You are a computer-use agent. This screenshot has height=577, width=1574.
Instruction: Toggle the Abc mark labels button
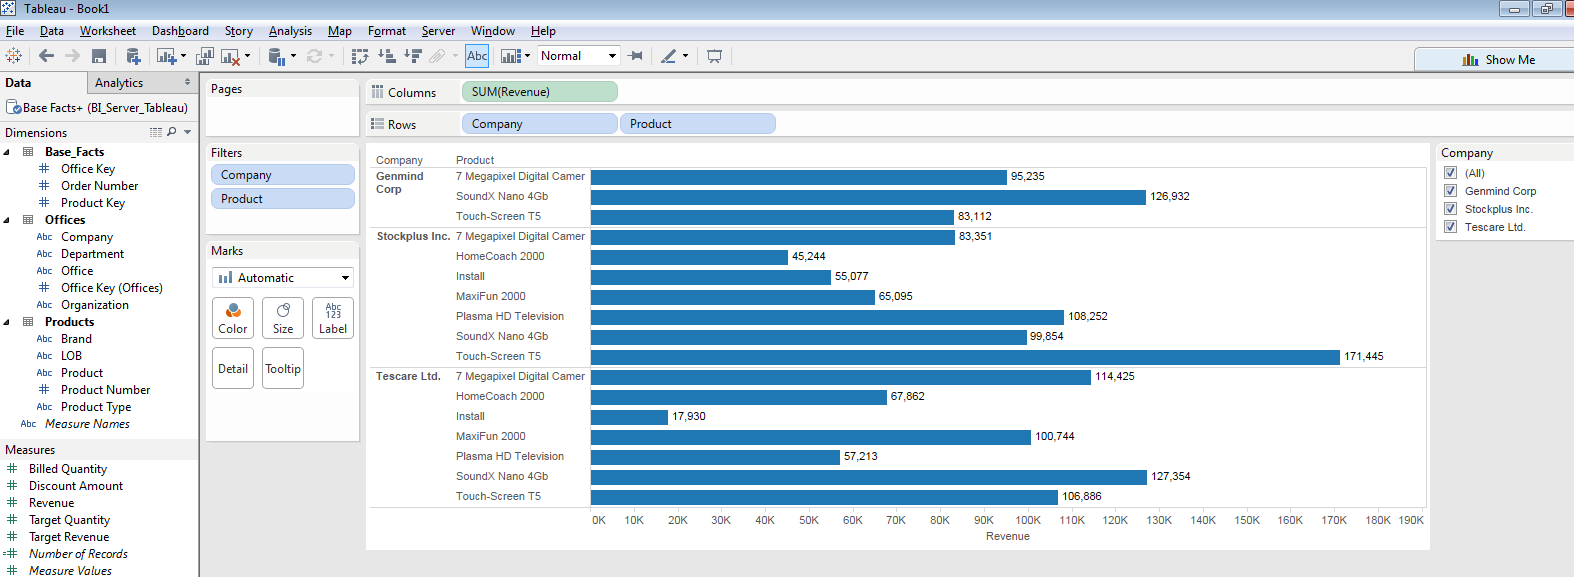(x=477, y=56)
